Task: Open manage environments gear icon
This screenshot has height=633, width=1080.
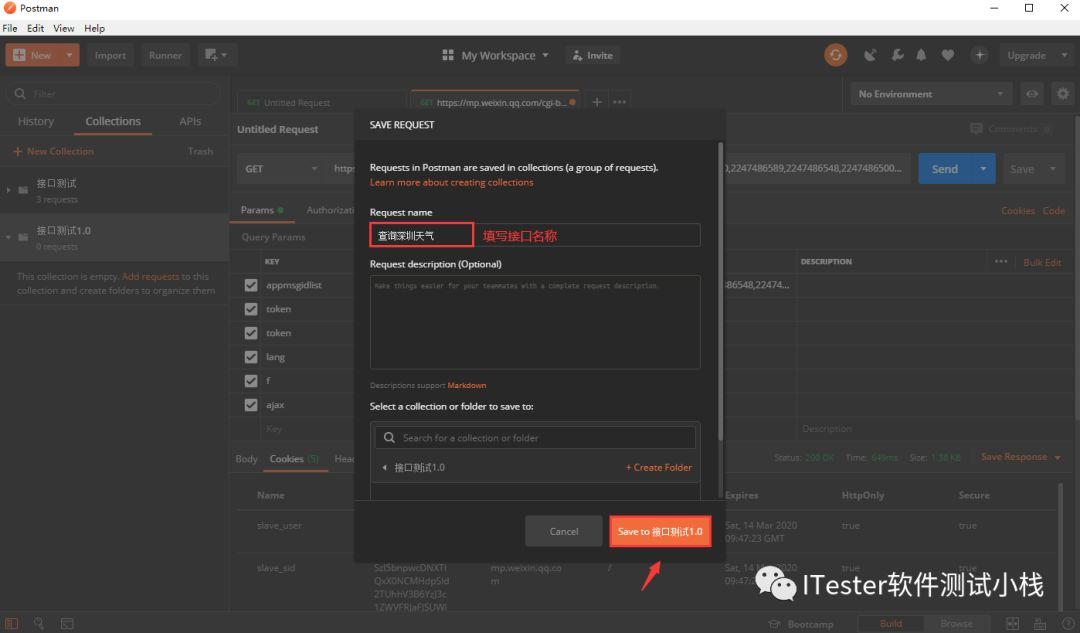Action: point(1063,94)
